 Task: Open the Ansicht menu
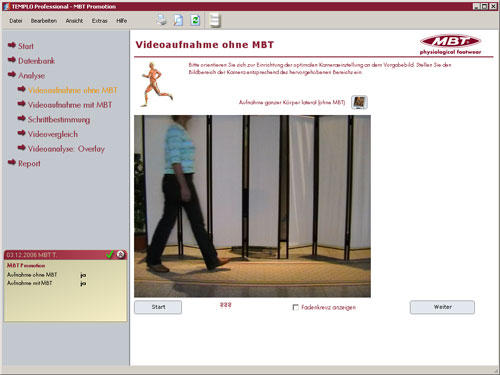pos(74,21)
